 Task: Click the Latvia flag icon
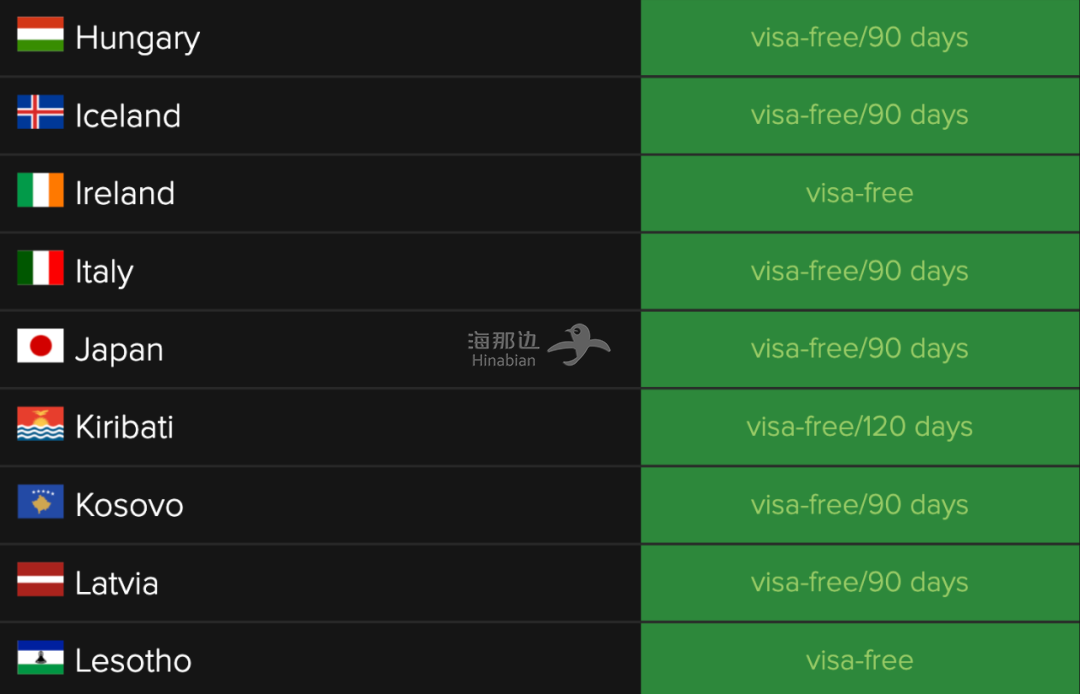pyautogui.click(x=41, y=579)
